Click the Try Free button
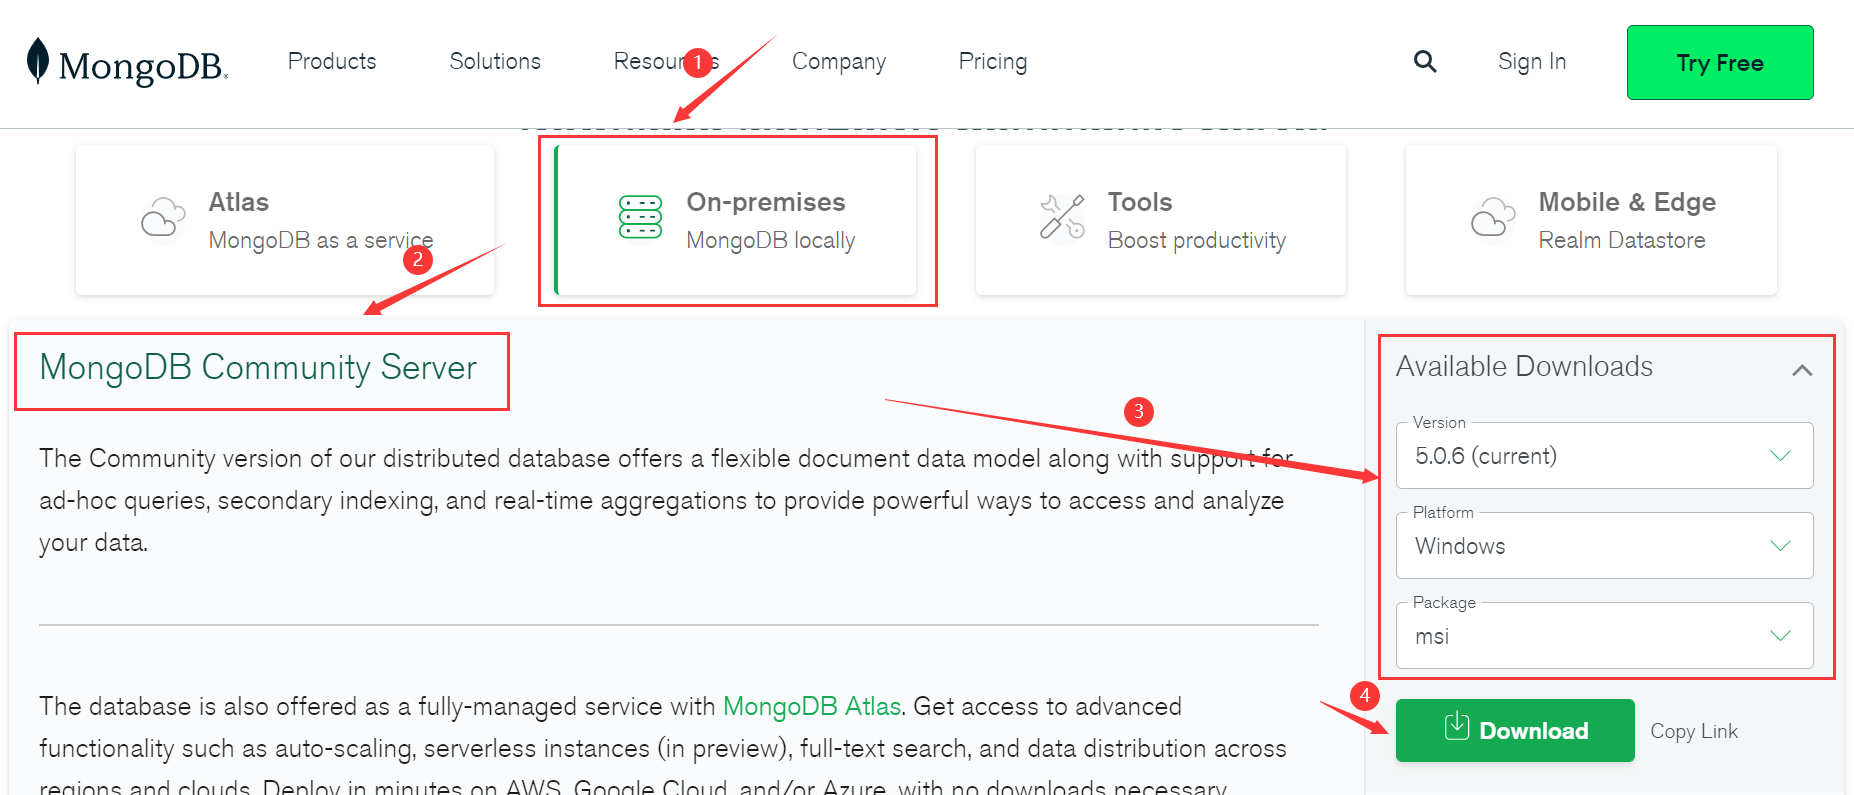 (x=1720, y=63)
